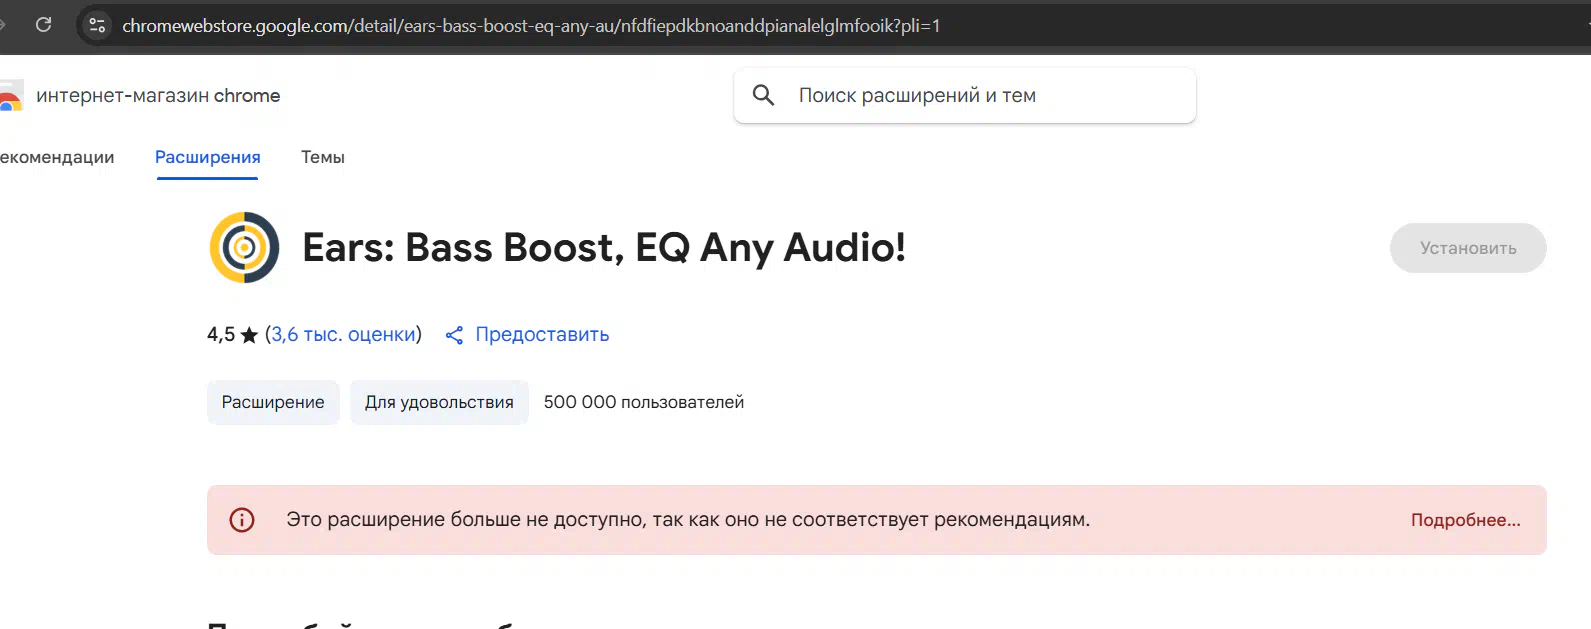The image size is (1591, 629).
Task: Select the Для удовольствия category chip
Action: (x=439, y=402)
